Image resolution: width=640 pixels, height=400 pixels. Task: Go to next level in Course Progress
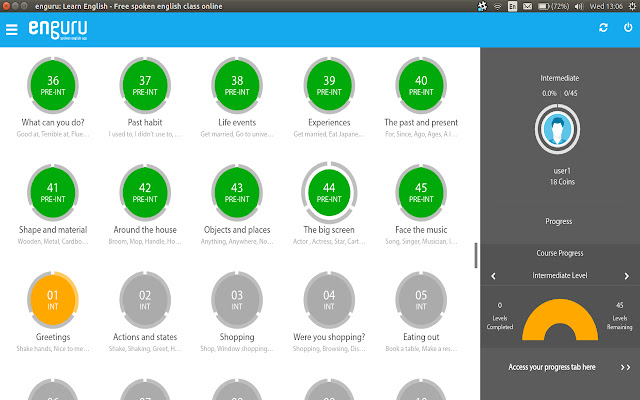[x=627, y=276]
